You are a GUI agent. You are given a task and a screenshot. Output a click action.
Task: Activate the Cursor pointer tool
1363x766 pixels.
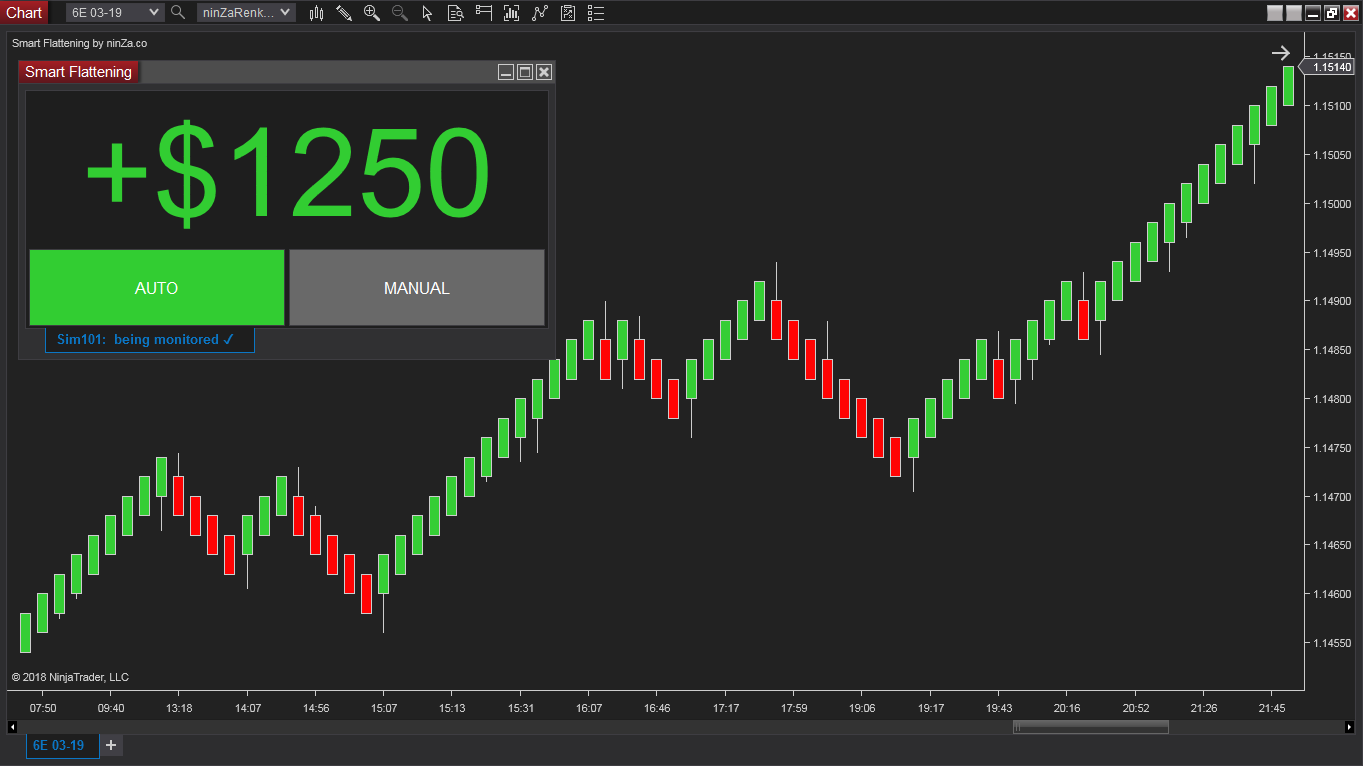click(x=427, y=13)
